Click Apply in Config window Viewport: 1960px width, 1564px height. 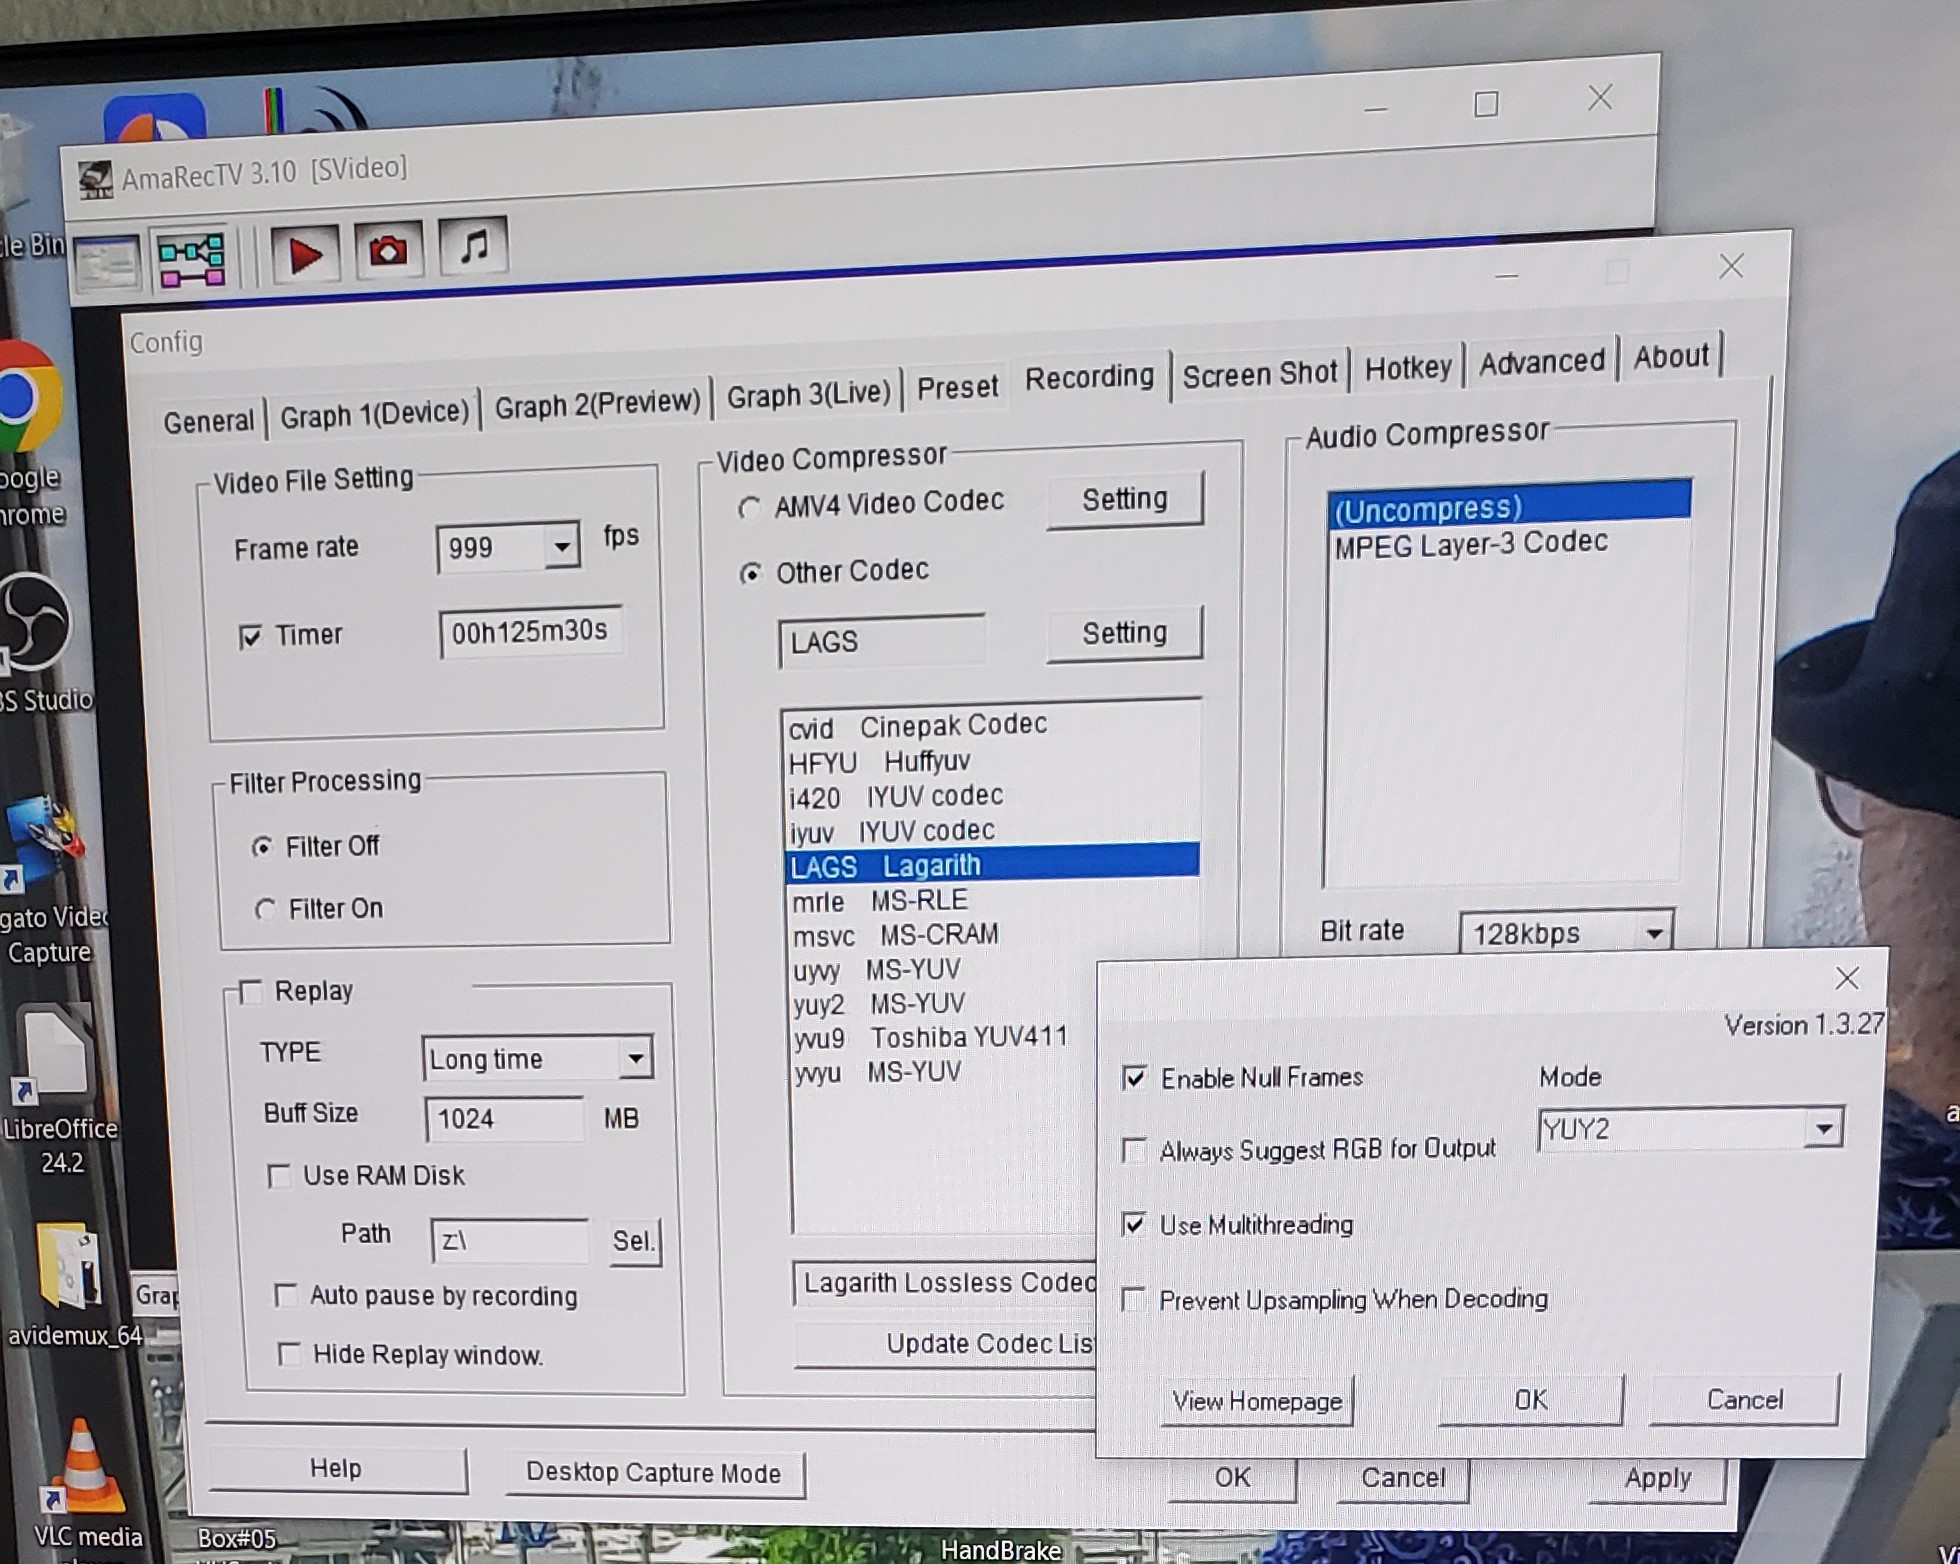(1658, 1479)
